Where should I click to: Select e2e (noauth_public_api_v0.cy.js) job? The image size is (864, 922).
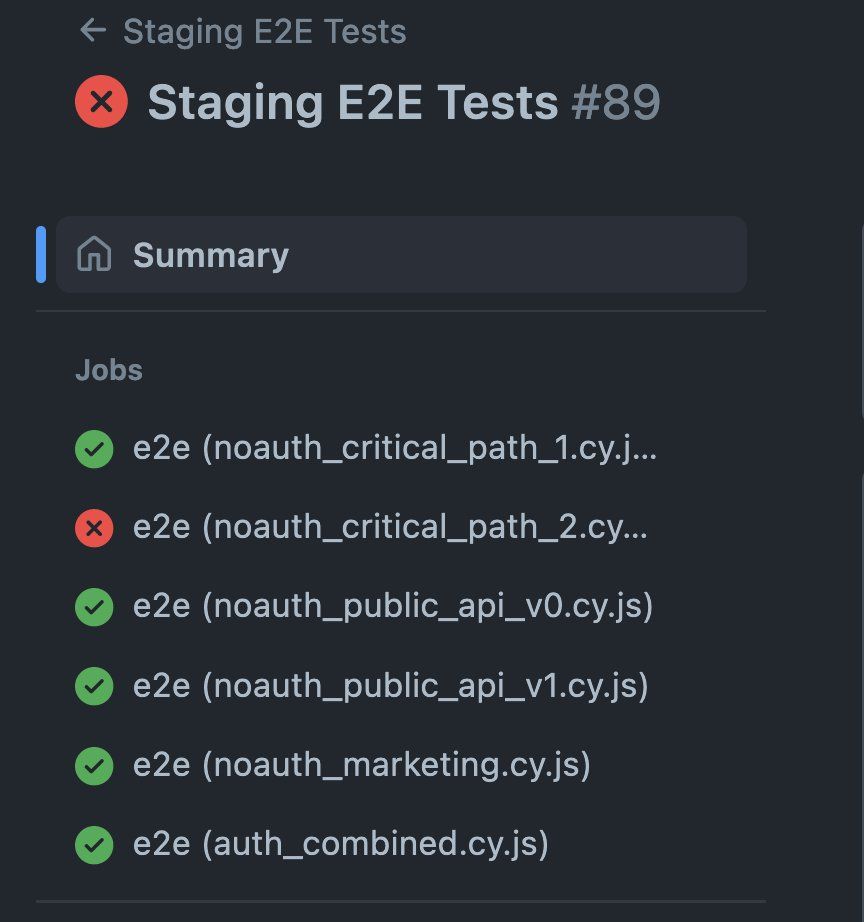[x=393, y=606]
